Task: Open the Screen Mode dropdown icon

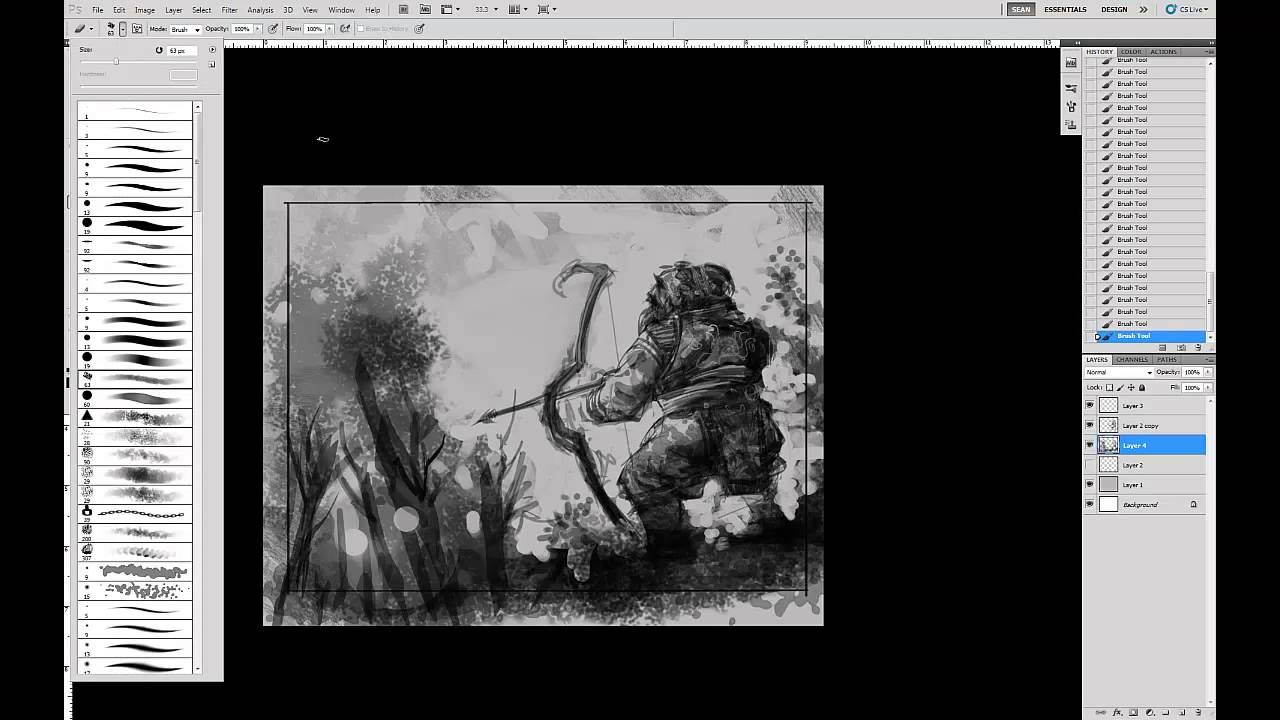Action: point(547,10)
